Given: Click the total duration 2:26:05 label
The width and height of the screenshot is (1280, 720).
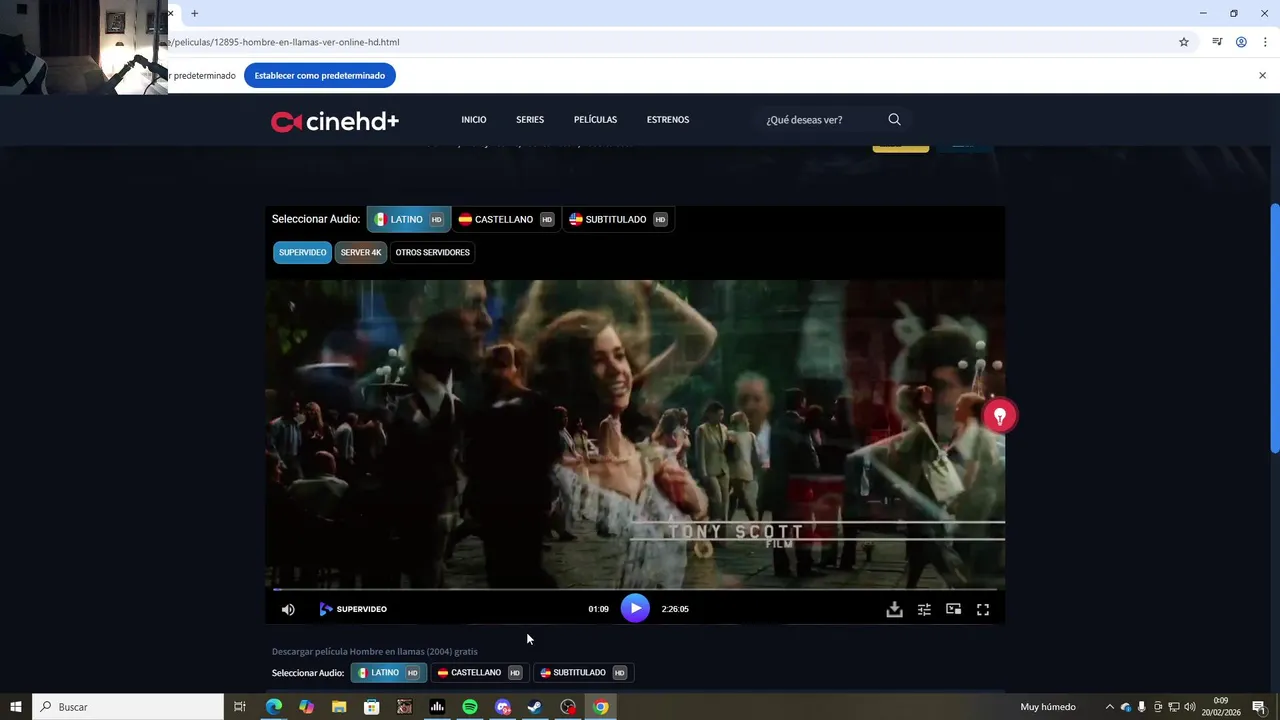Looking at the screenshot, I should (x=675, y=609).
